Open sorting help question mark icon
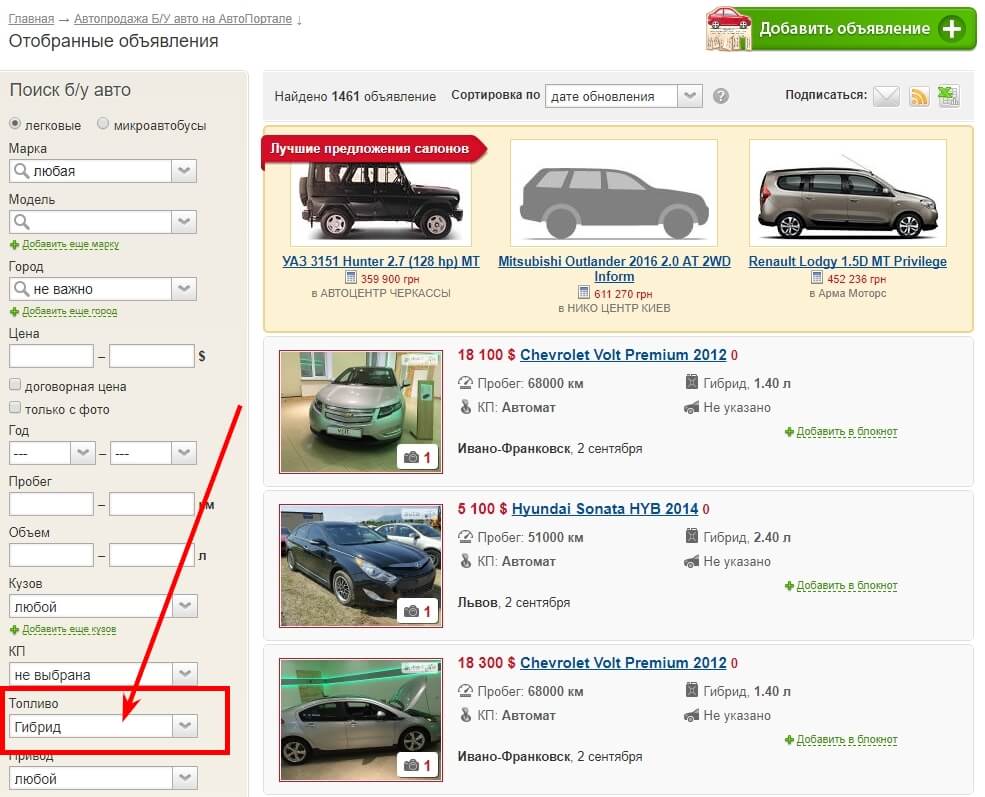This screenshot has height=797, width=985. click(x=721, y=96)
